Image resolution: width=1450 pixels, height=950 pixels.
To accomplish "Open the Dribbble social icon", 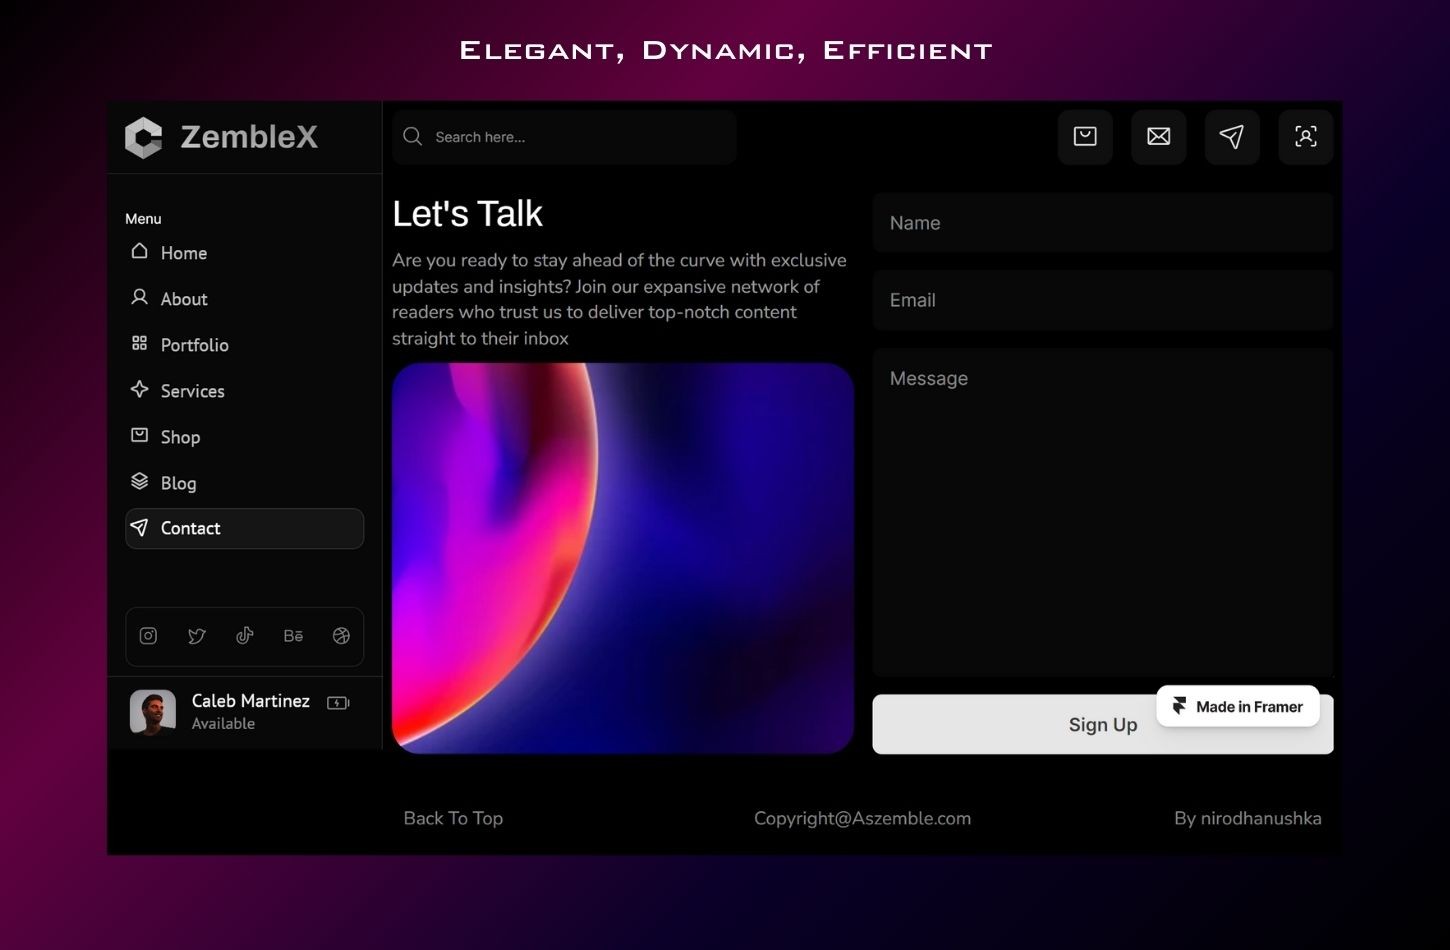I will [x=341, y=635].
